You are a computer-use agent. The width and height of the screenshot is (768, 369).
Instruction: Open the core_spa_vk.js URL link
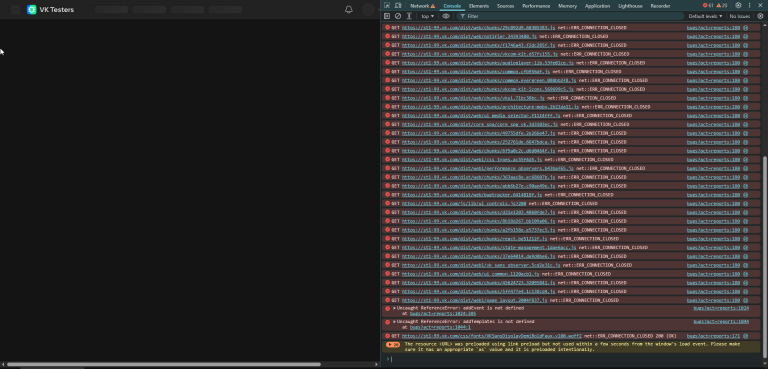click(x=479, y=124)
